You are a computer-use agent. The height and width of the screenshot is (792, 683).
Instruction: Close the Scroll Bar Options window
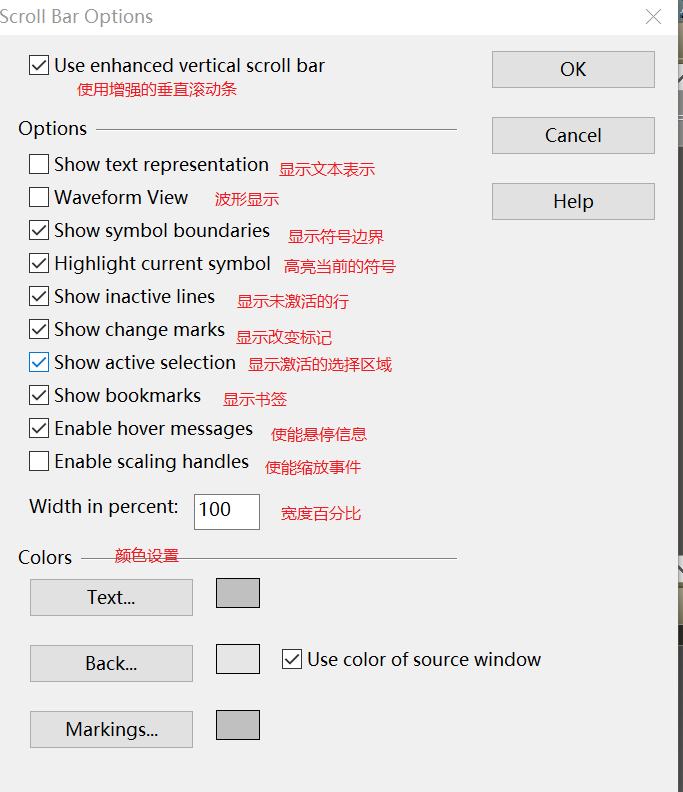653,17
